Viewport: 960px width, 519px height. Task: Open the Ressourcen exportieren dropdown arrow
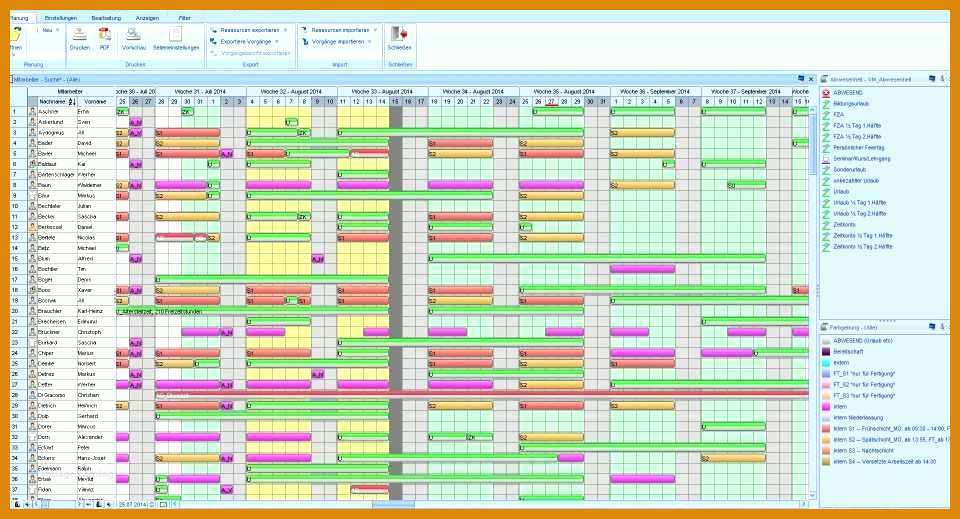point(285,30)
